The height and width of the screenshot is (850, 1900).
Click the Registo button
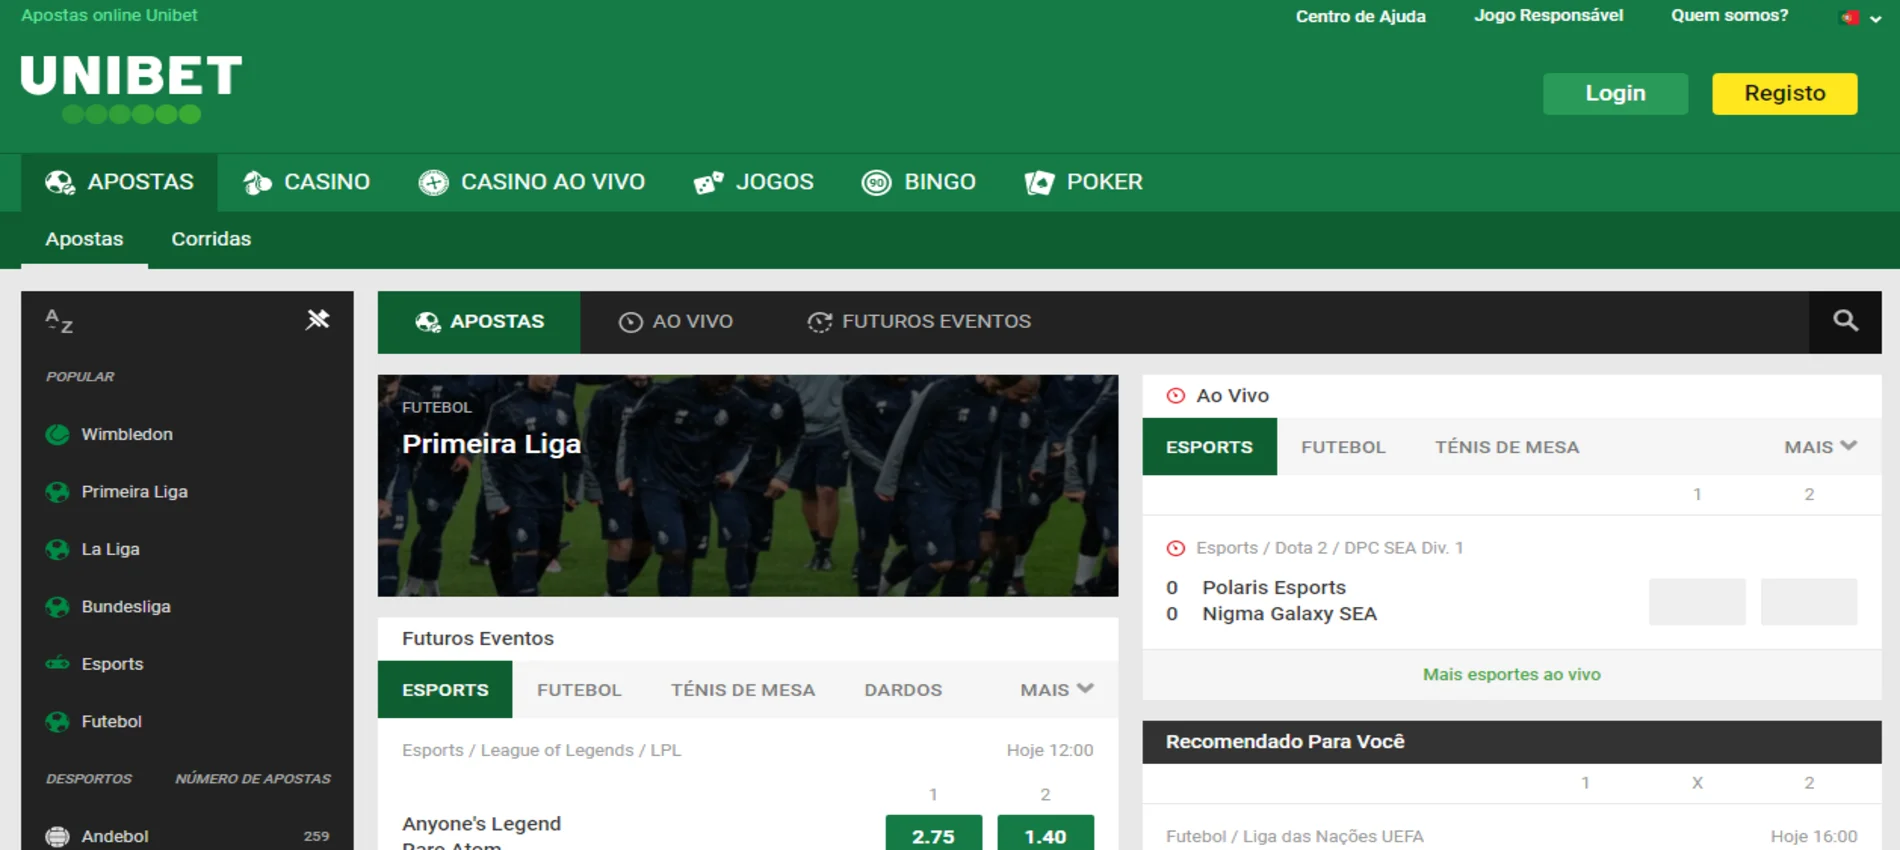point(1784,93)
